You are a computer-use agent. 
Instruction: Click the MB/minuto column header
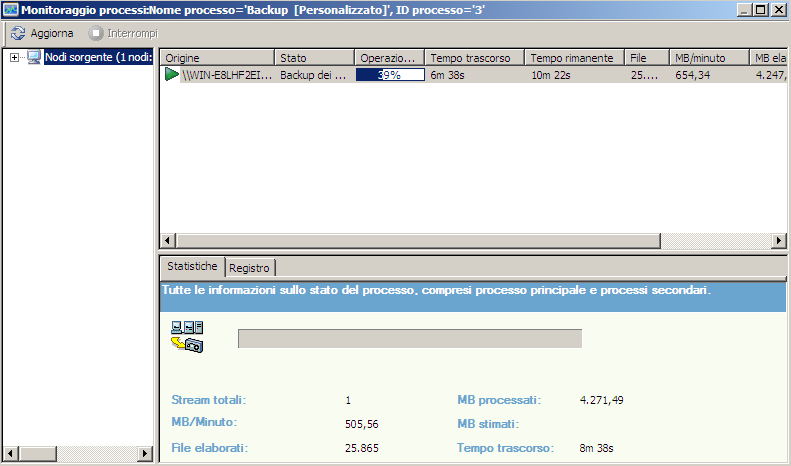tap(709, 58)
